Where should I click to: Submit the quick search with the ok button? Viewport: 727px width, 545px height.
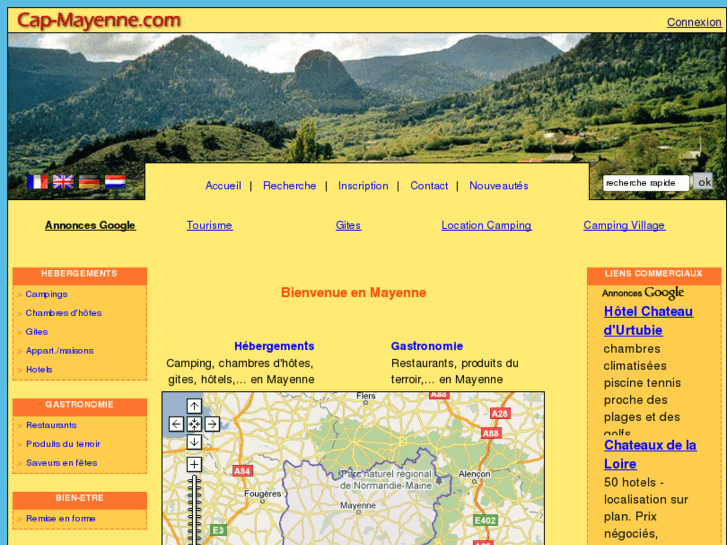click(703, 182)
